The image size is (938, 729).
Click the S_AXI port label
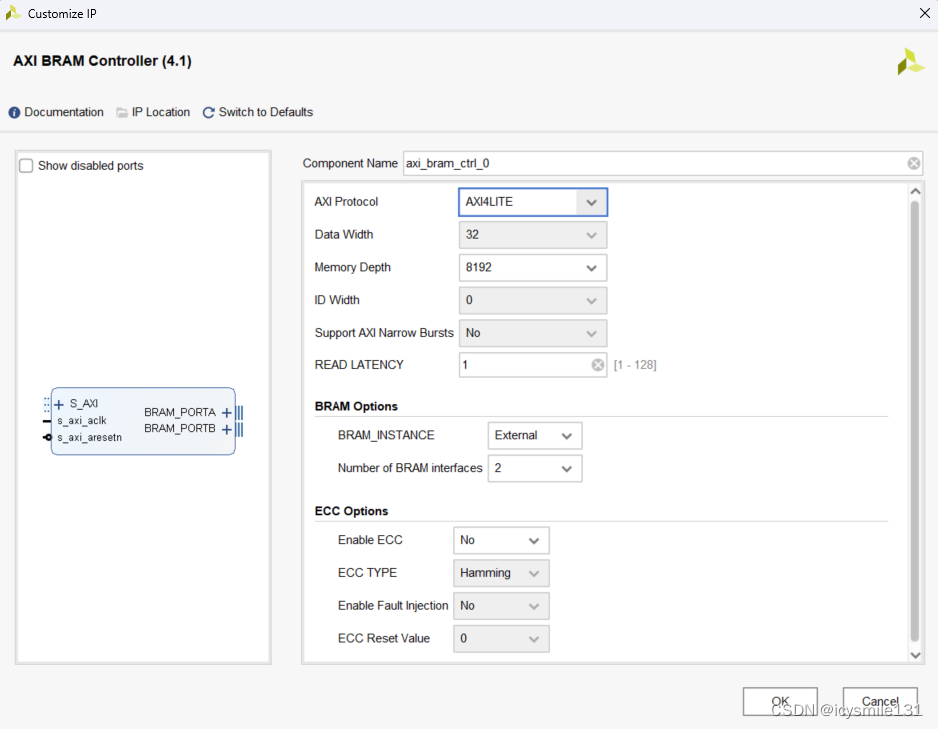tap(84, 404)
